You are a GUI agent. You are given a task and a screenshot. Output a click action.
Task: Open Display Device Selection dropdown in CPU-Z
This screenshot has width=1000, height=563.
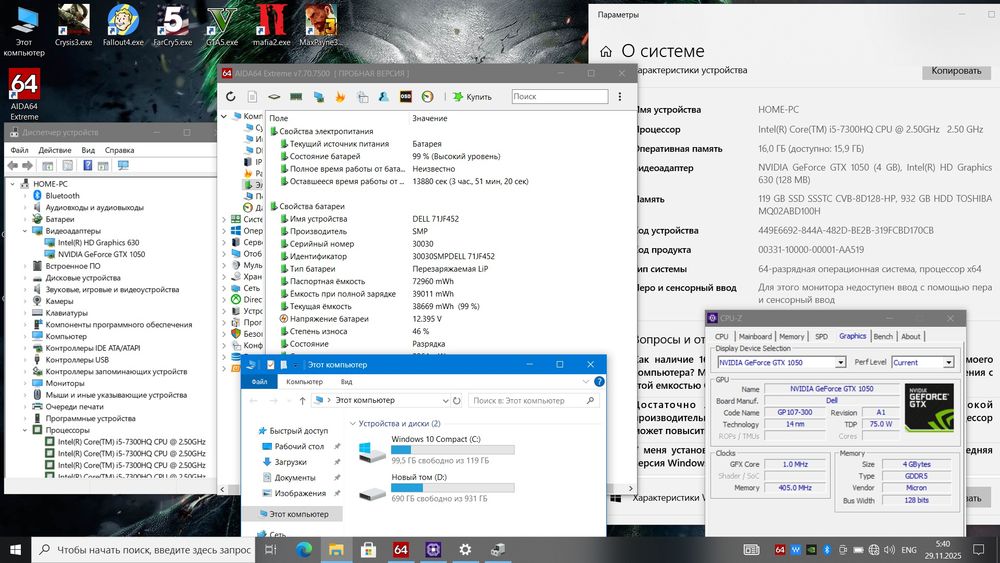pos(841,363)
